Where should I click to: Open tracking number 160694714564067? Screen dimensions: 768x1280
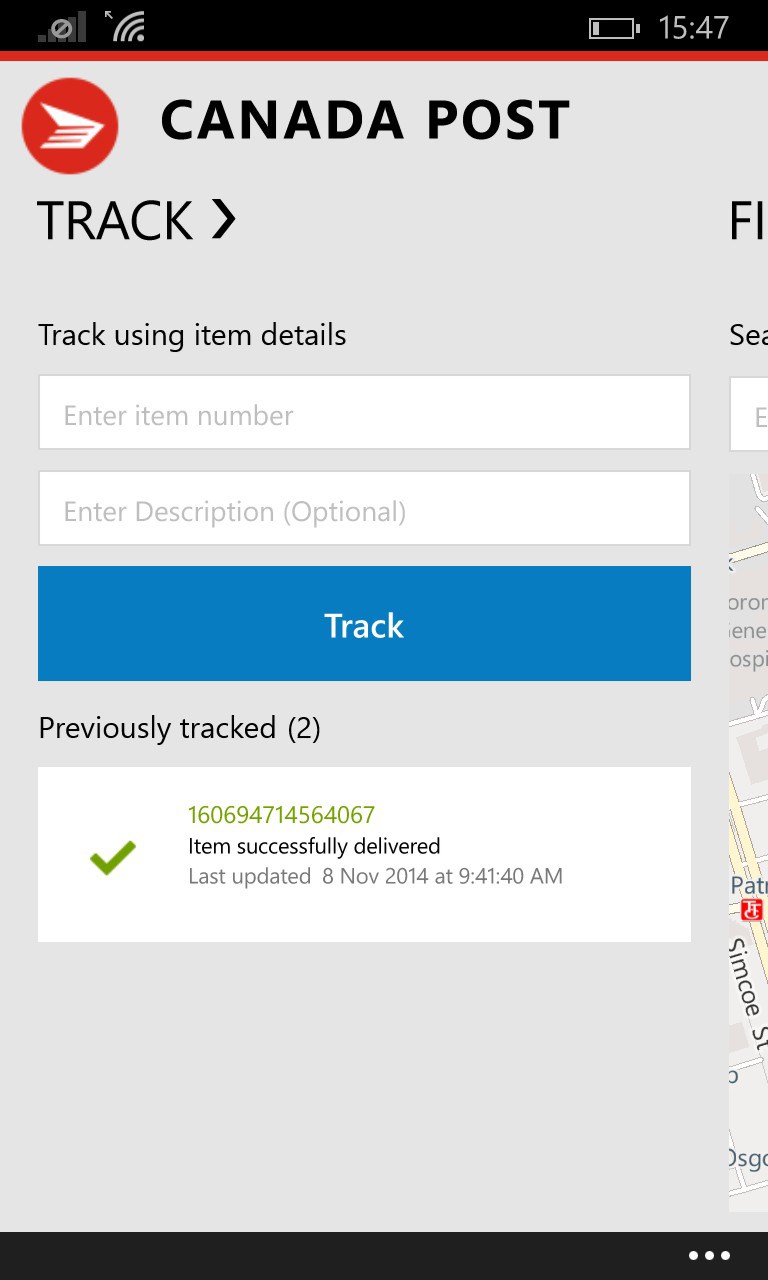click(x=281, y=815)
